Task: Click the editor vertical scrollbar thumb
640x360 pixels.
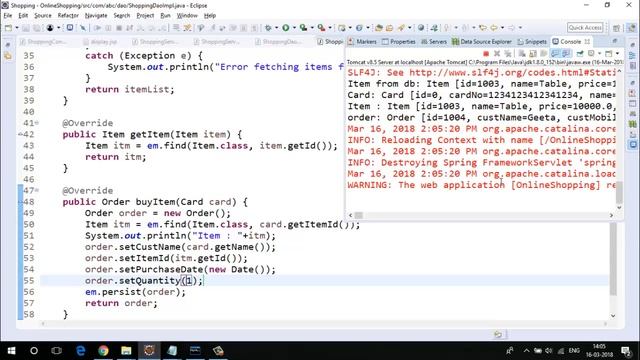Action: [613, 258]
